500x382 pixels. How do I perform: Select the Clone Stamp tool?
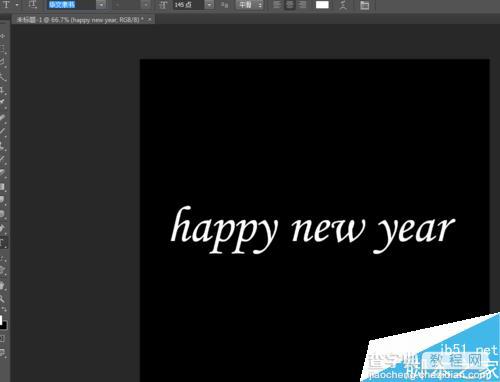[x=3, y=145]
